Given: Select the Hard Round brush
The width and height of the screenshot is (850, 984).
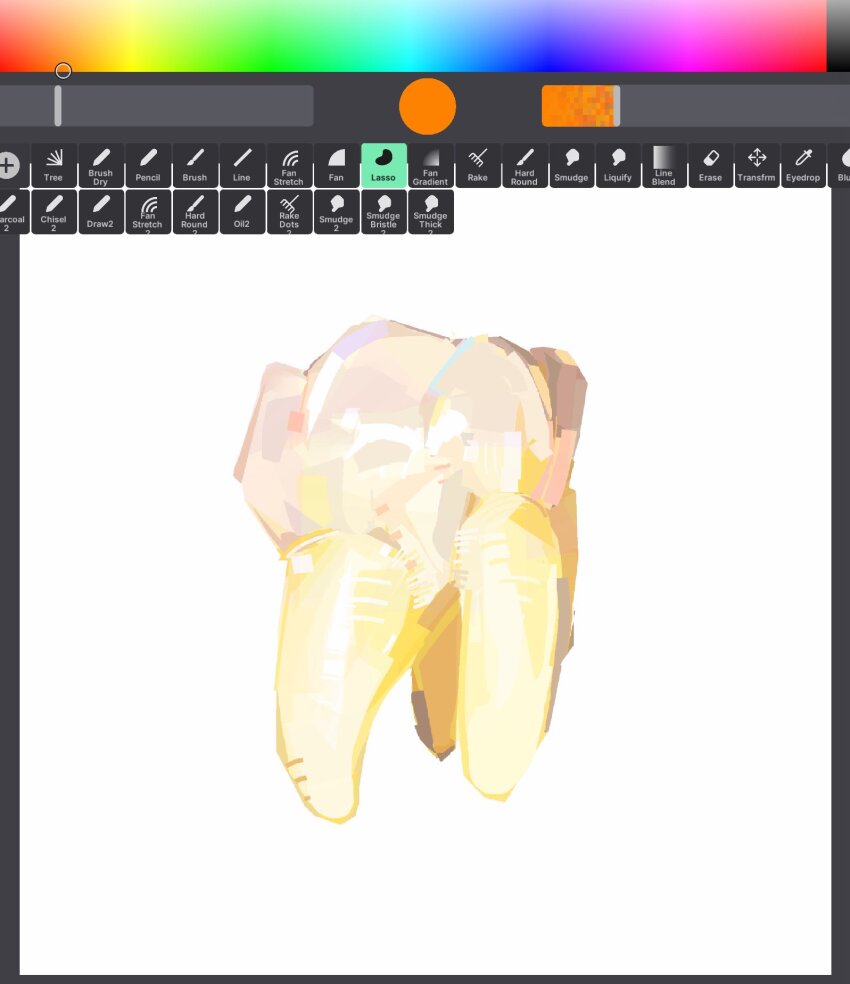Looking at the screenshot, I should coord(524,165).
